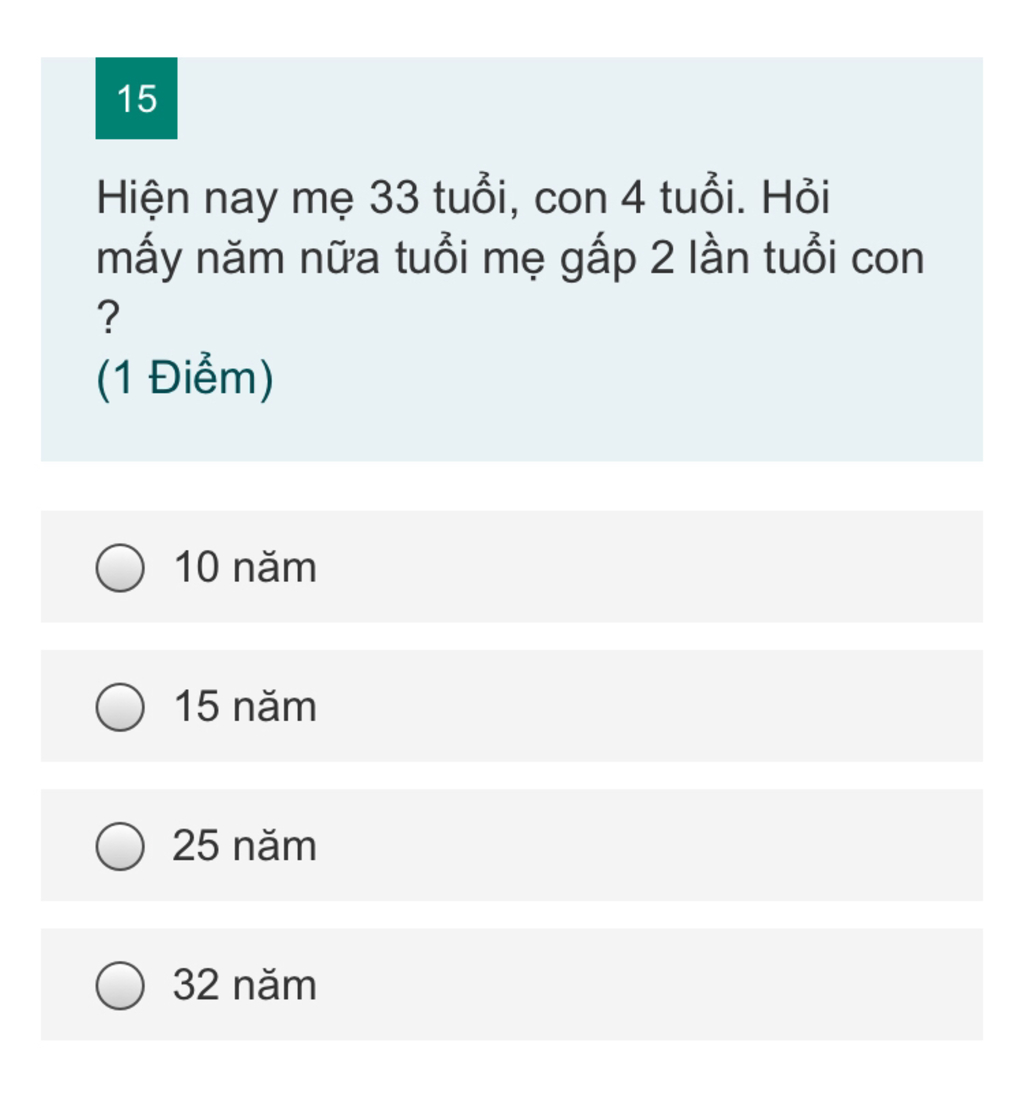Click the "15 năm" answer label text

click(x=245, y=706)
